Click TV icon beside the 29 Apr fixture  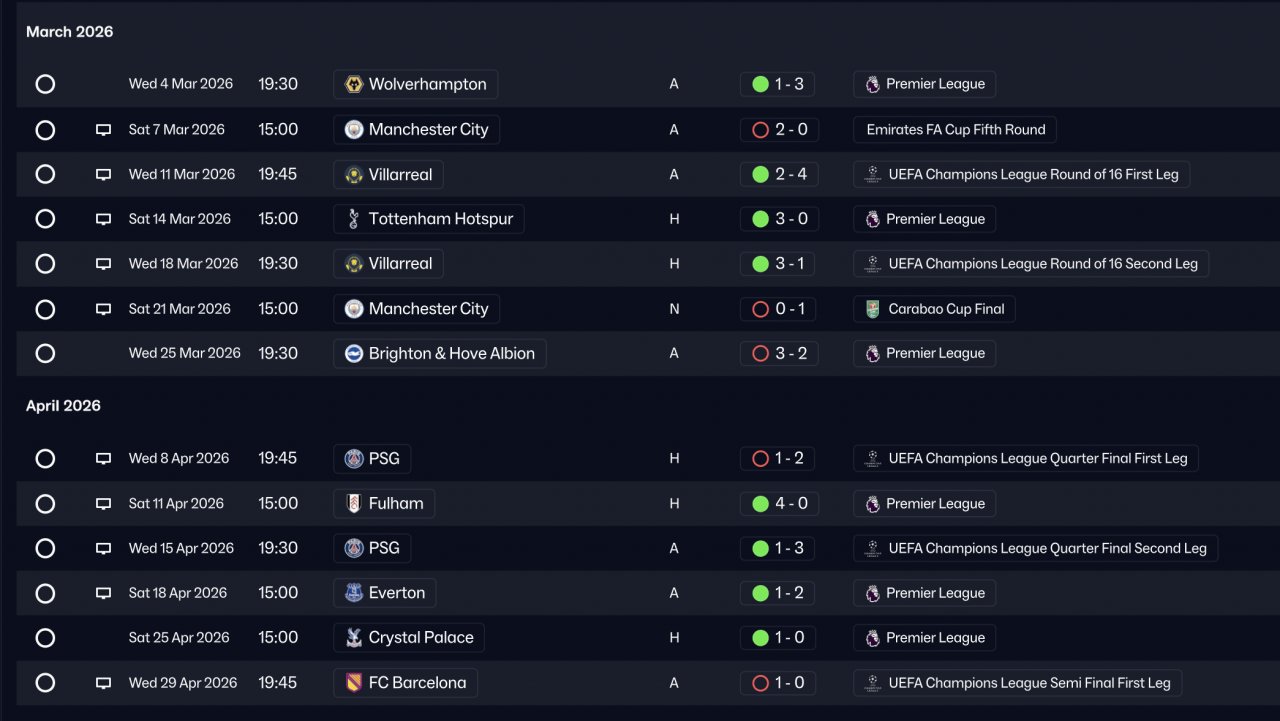(103, 683)
